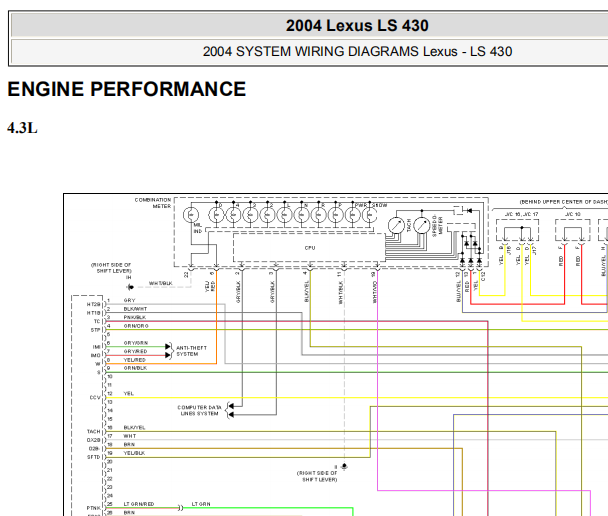
Task: Click the 'COMPUTER DATA LINES SYSTEM' label
Action: point(199,410)
